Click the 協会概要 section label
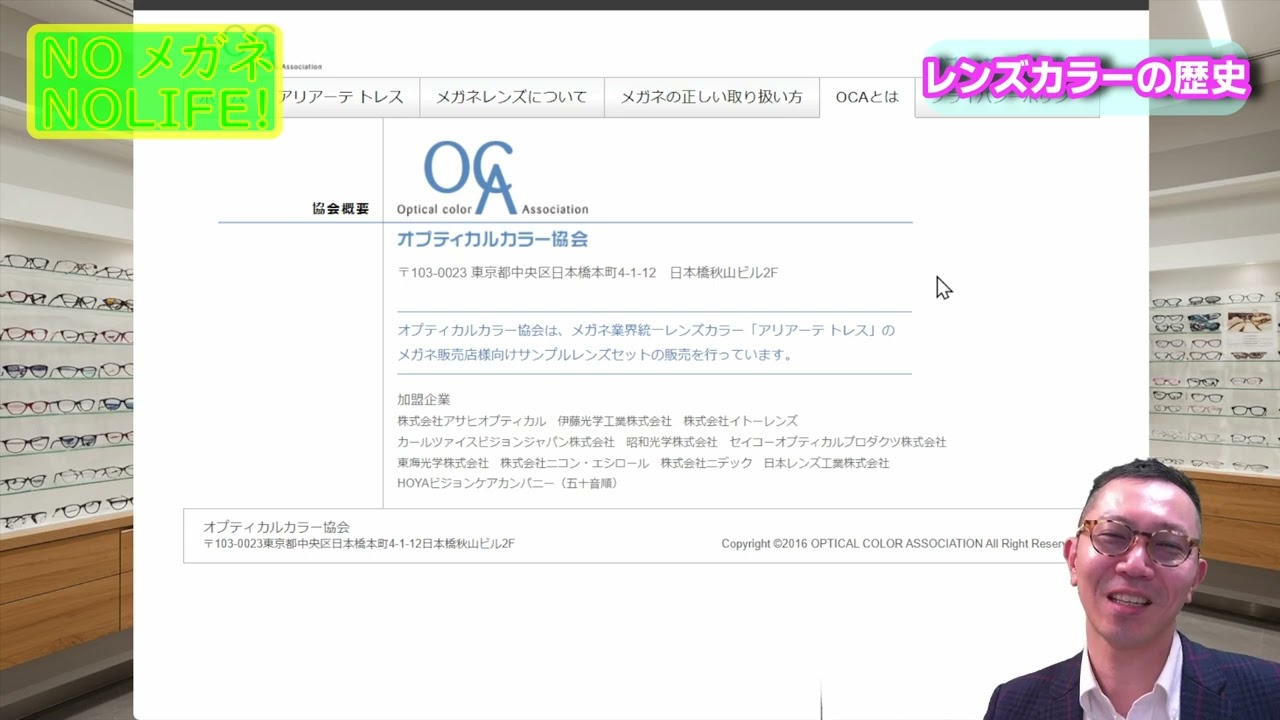Image resolution: width=1280 pixels, height=720 pixels. [x=341, y=209]
